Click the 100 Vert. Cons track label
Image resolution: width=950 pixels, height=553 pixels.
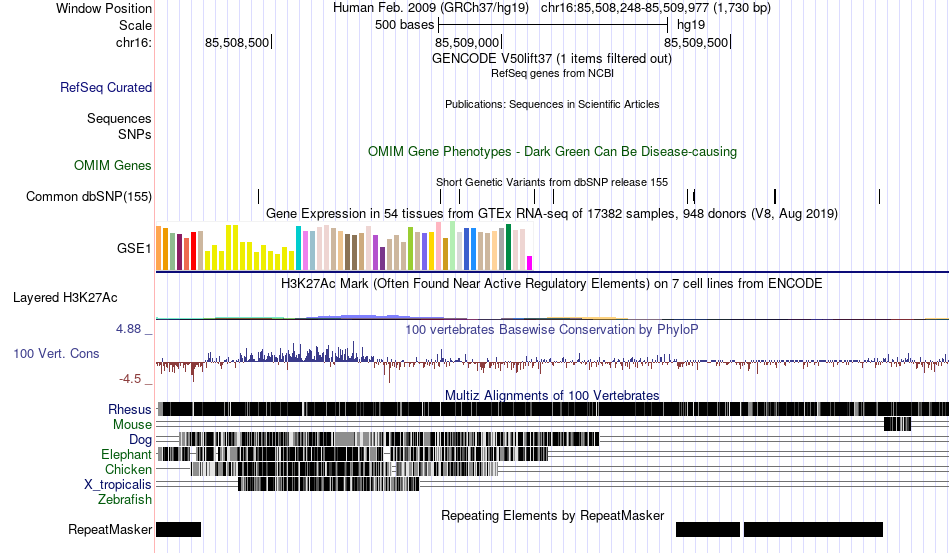pyautogui.click(x=56, y=353)
